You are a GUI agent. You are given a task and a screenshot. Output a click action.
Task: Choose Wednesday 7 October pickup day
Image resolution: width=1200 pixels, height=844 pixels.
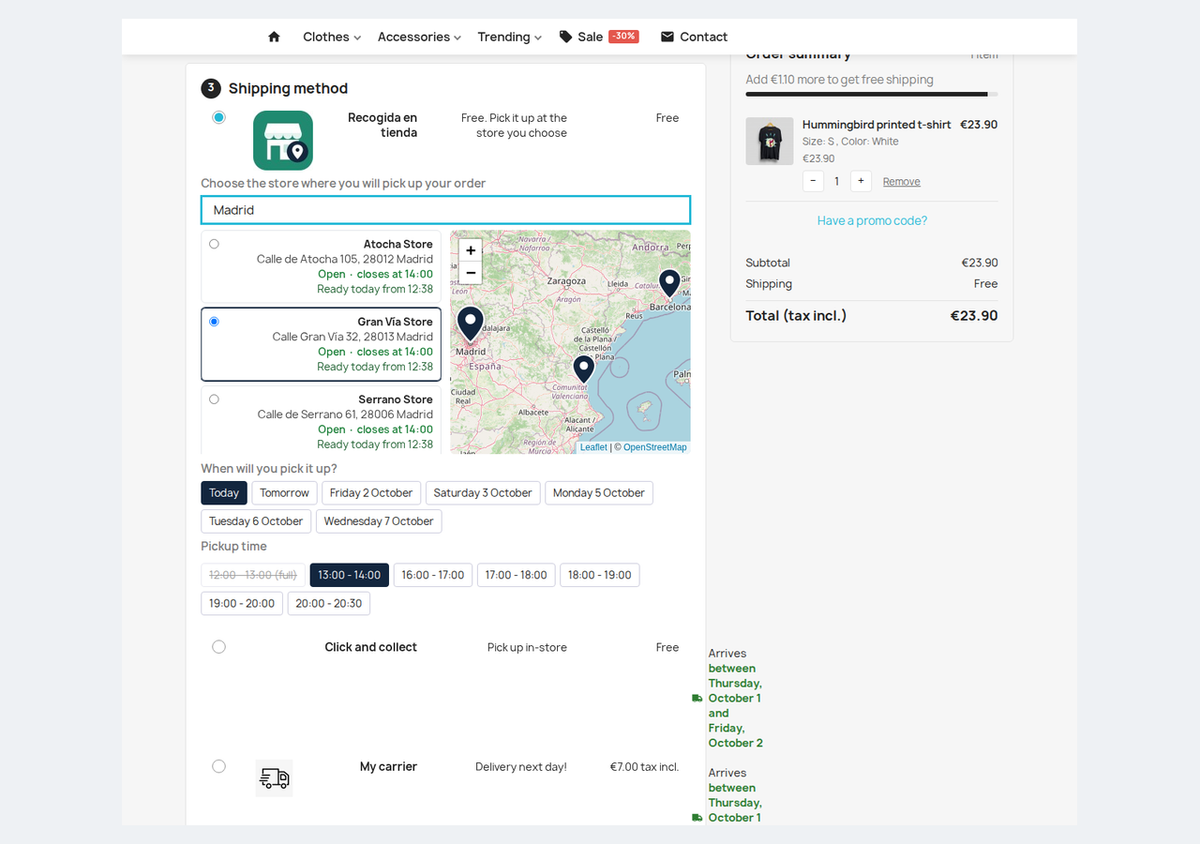coord(379,521)
